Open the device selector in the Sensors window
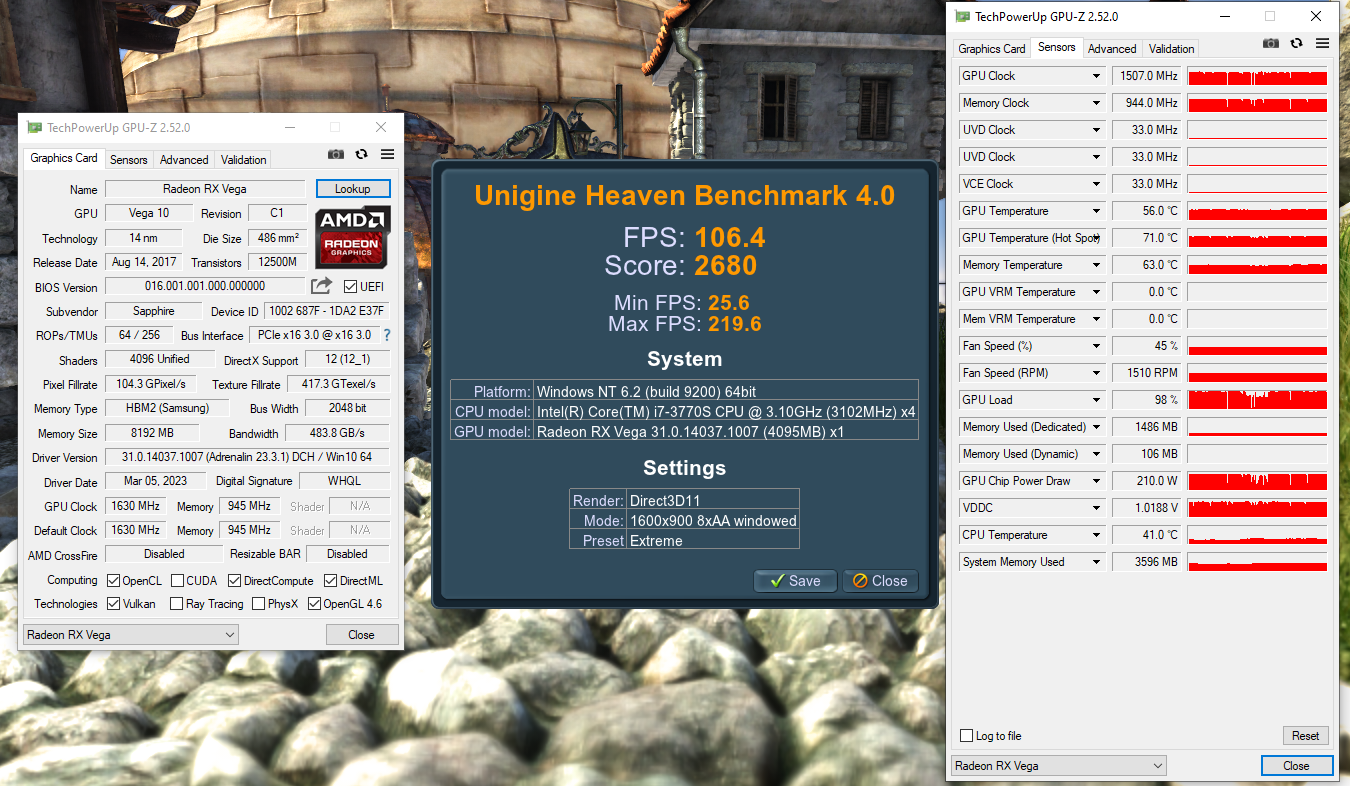 coord(1058,766)
